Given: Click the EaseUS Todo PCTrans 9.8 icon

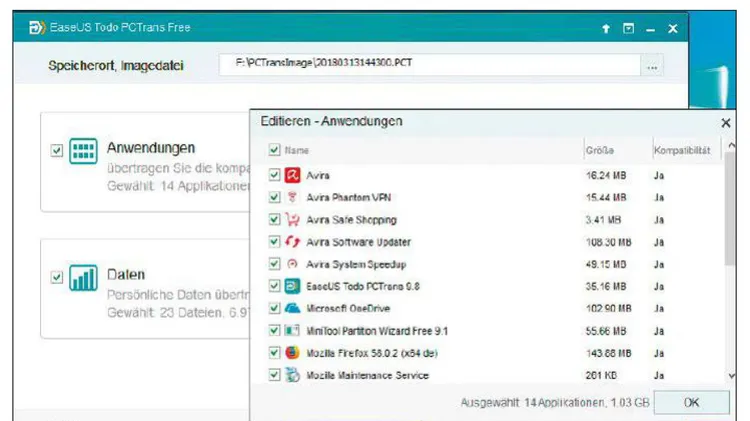Looking at the screenshot, I should (x=292, y=286).
